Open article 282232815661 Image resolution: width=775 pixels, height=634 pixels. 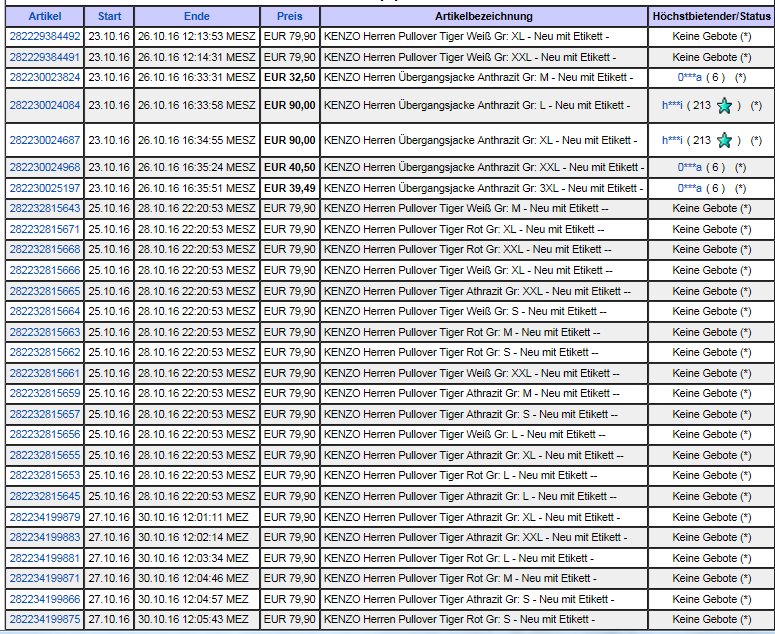(44, 373)
